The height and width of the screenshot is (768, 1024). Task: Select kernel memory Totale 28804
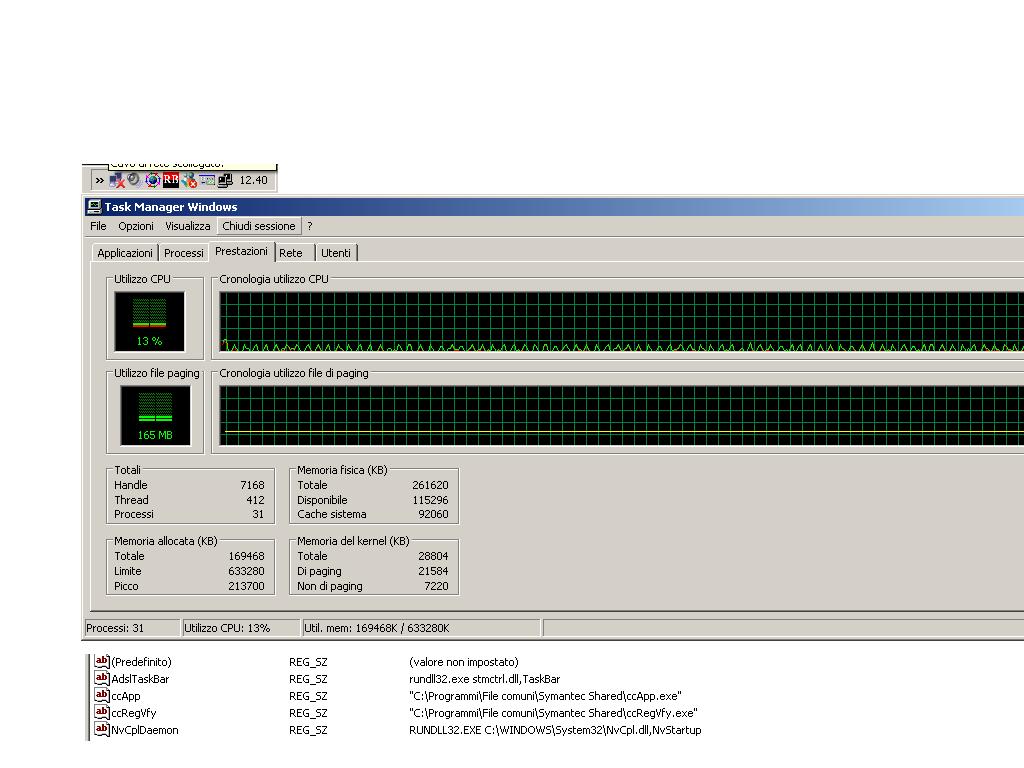click(434, 556)
